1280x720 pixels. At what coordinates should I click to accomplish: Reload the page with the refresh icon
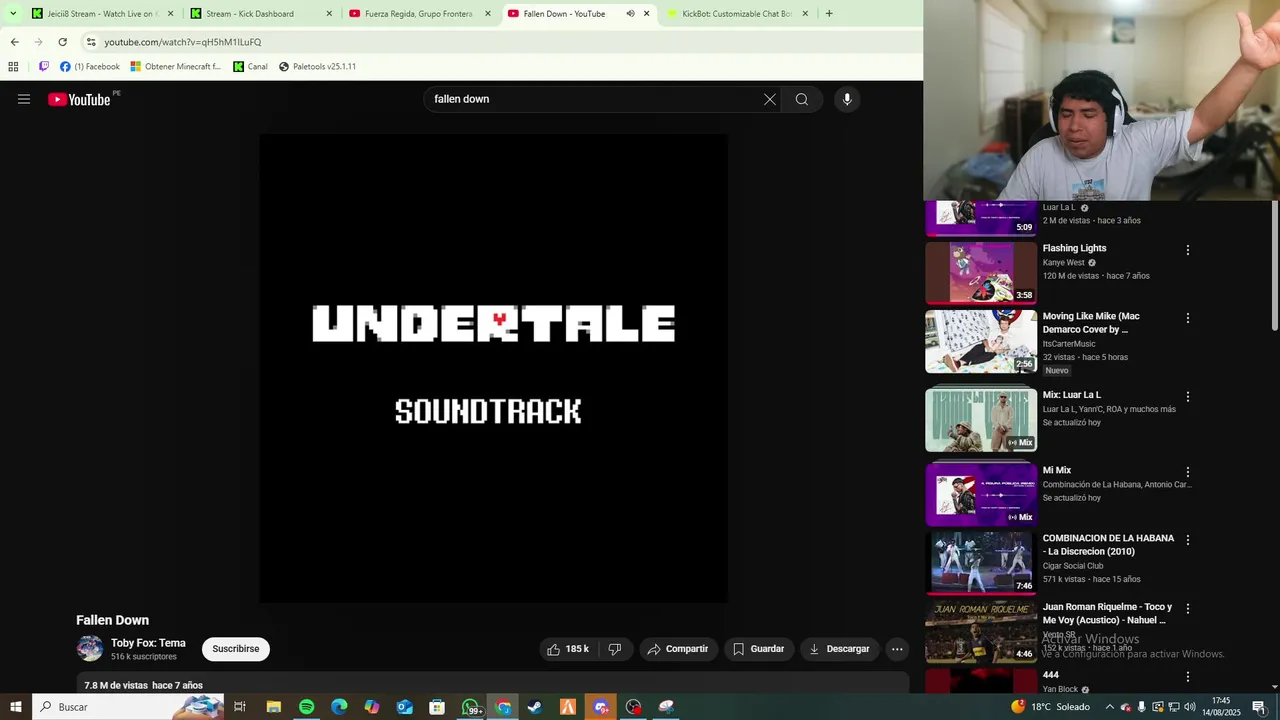click(x=62, y=42)
